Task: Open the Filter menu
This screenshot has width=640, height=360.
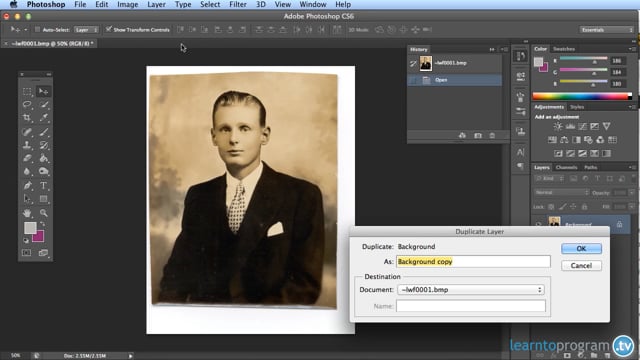Action: 238,4
